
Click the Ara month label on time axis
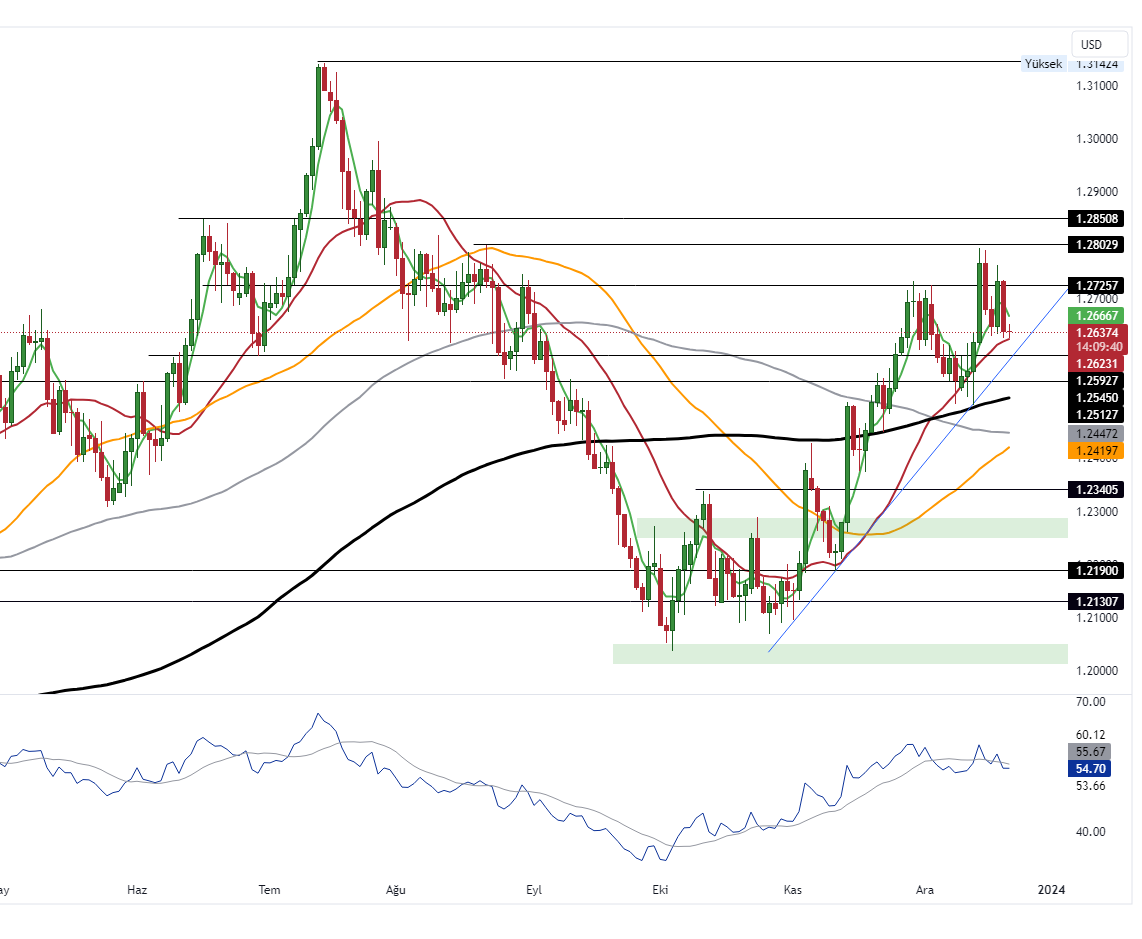coord(925,889)
